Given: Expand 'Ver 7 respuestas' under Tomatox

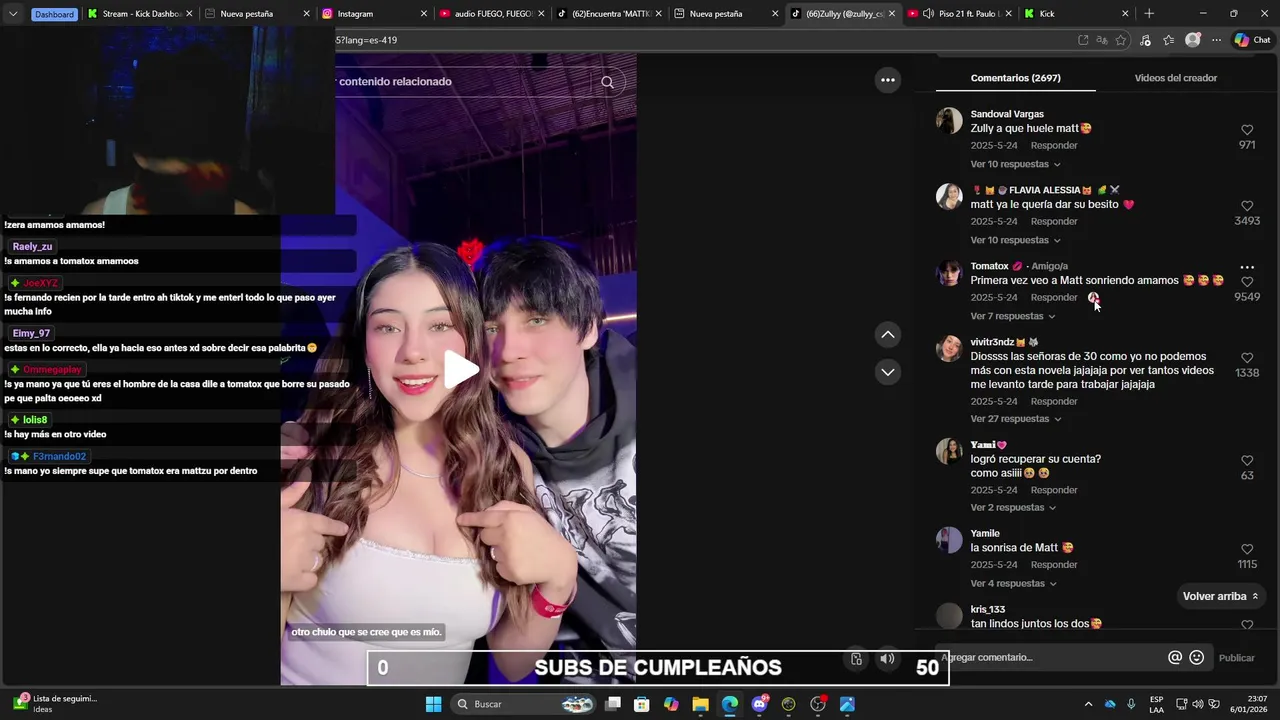Looking at the screenshot, I should pos(1013,316).
